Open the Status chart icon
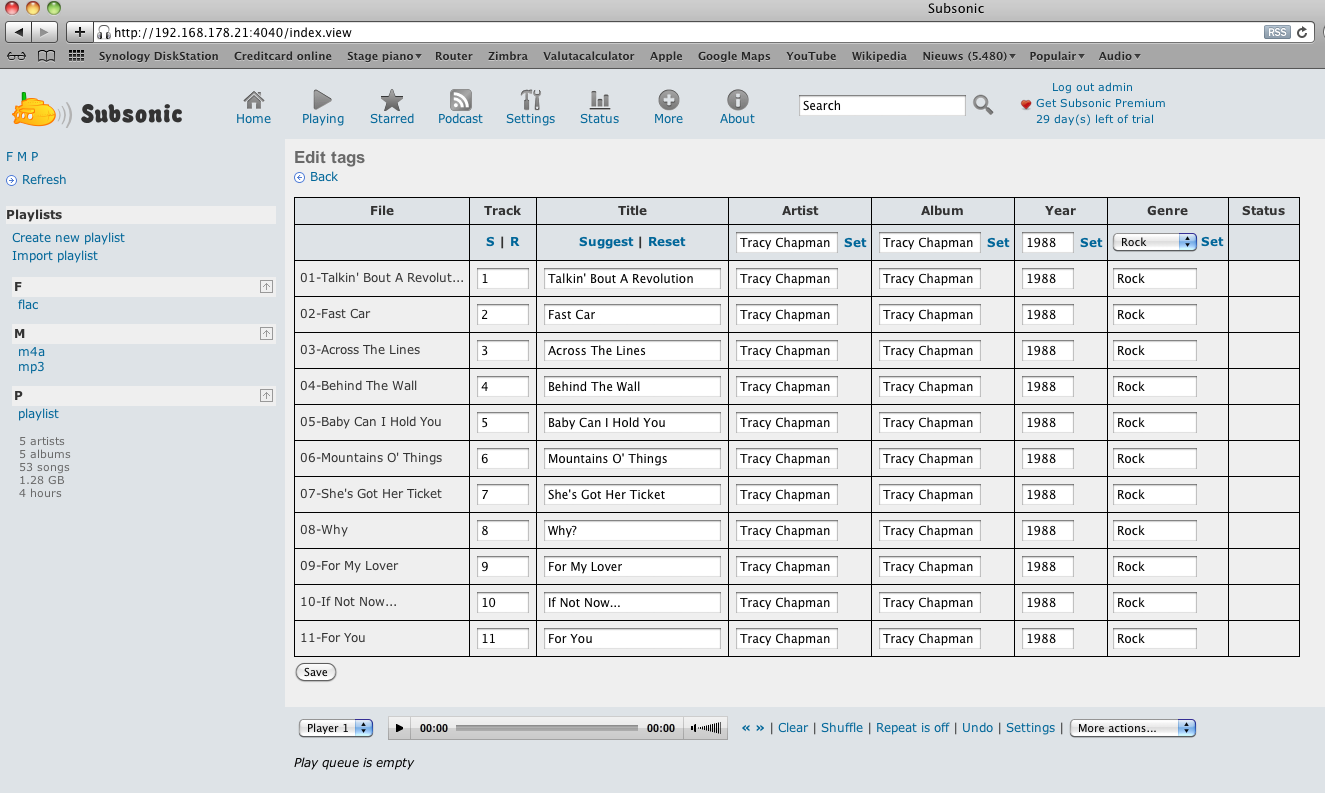Viewport: 1325px width, 793px height. tap(599, 99)
